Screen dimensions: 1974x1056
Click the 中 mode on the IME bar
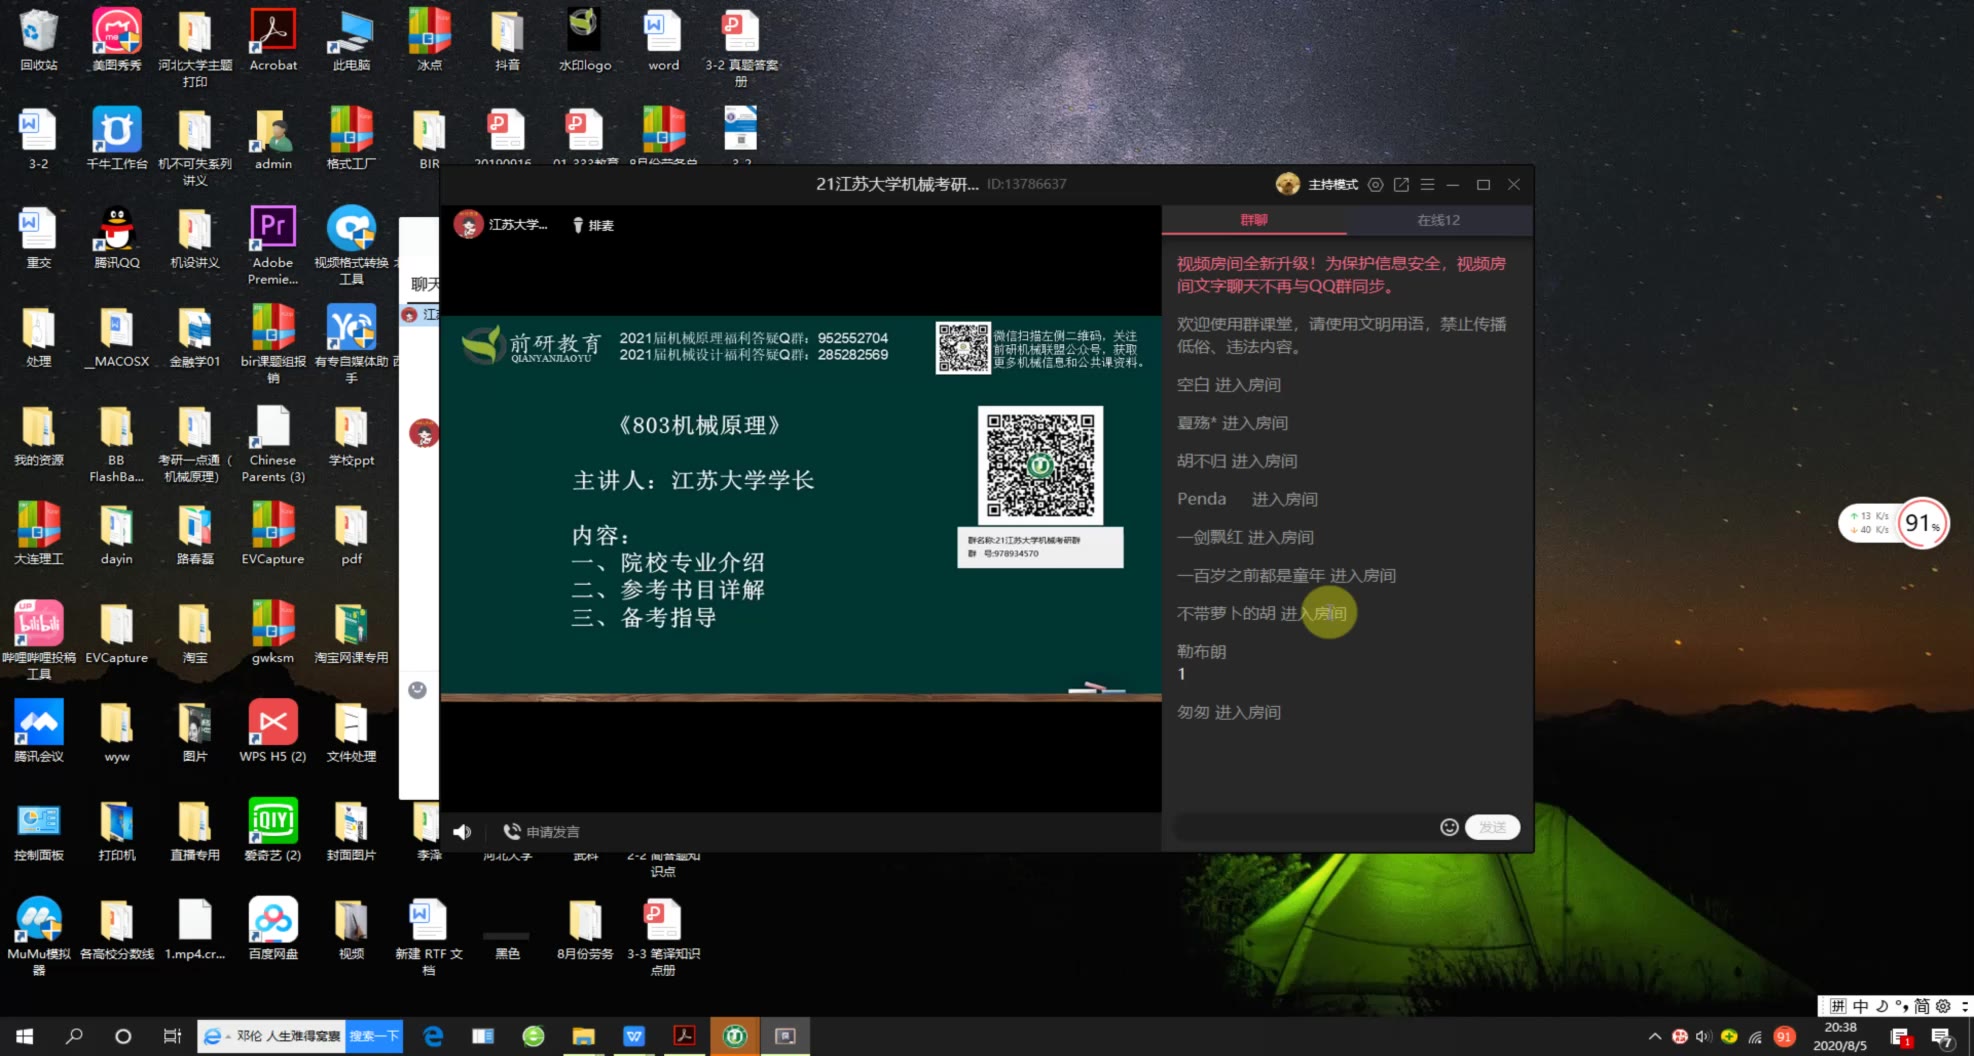click(x=1860, y=1006)
